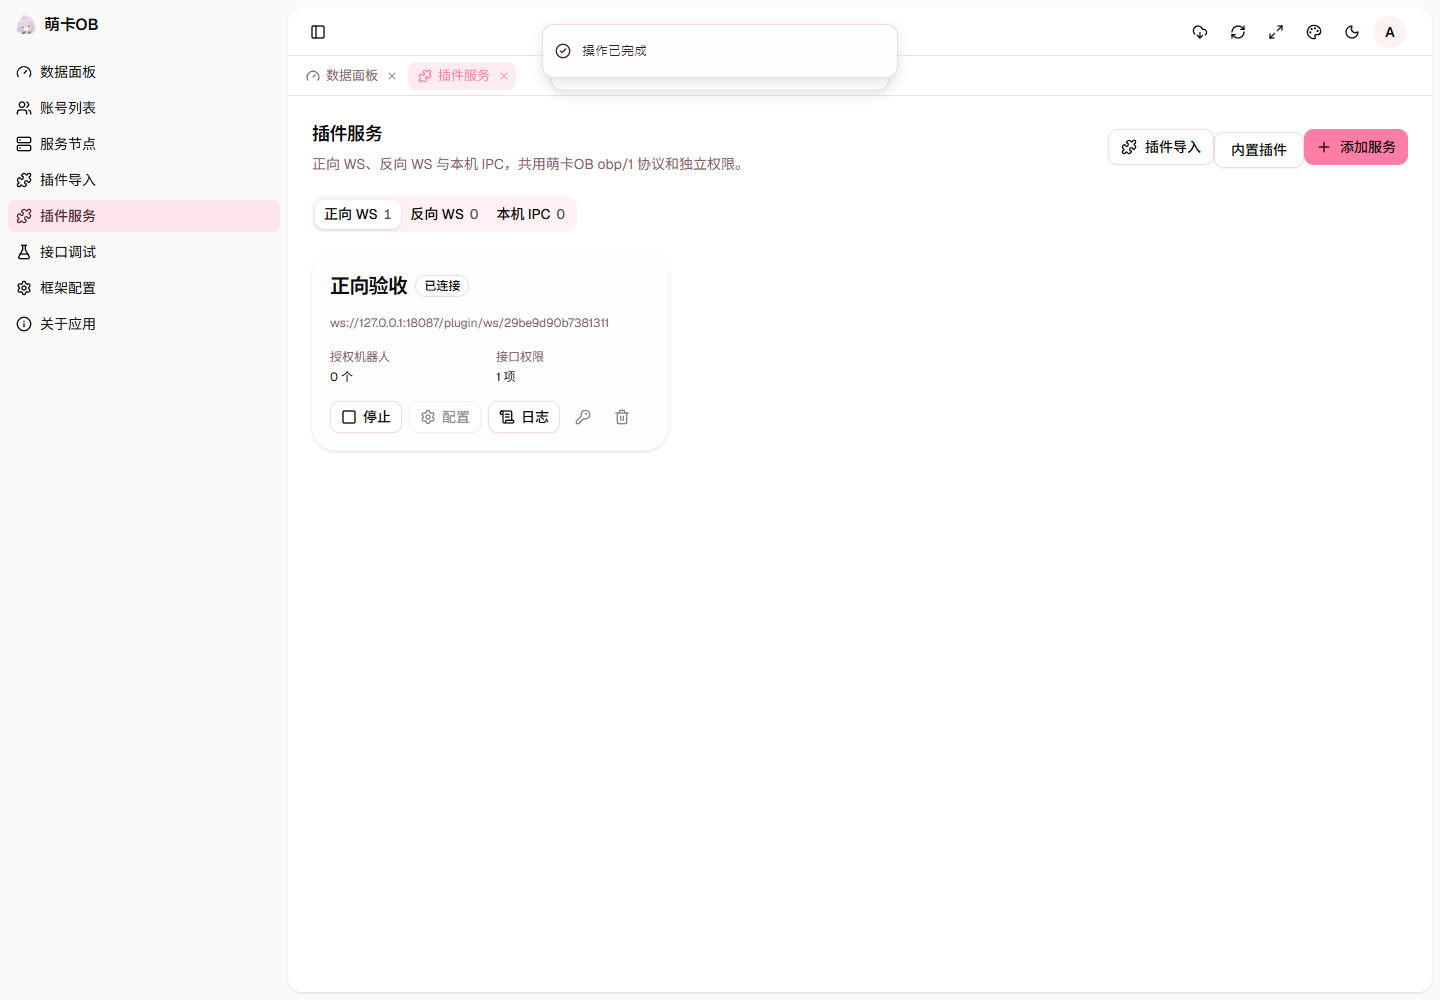Click the 正向验收 service title

point(369,286)
